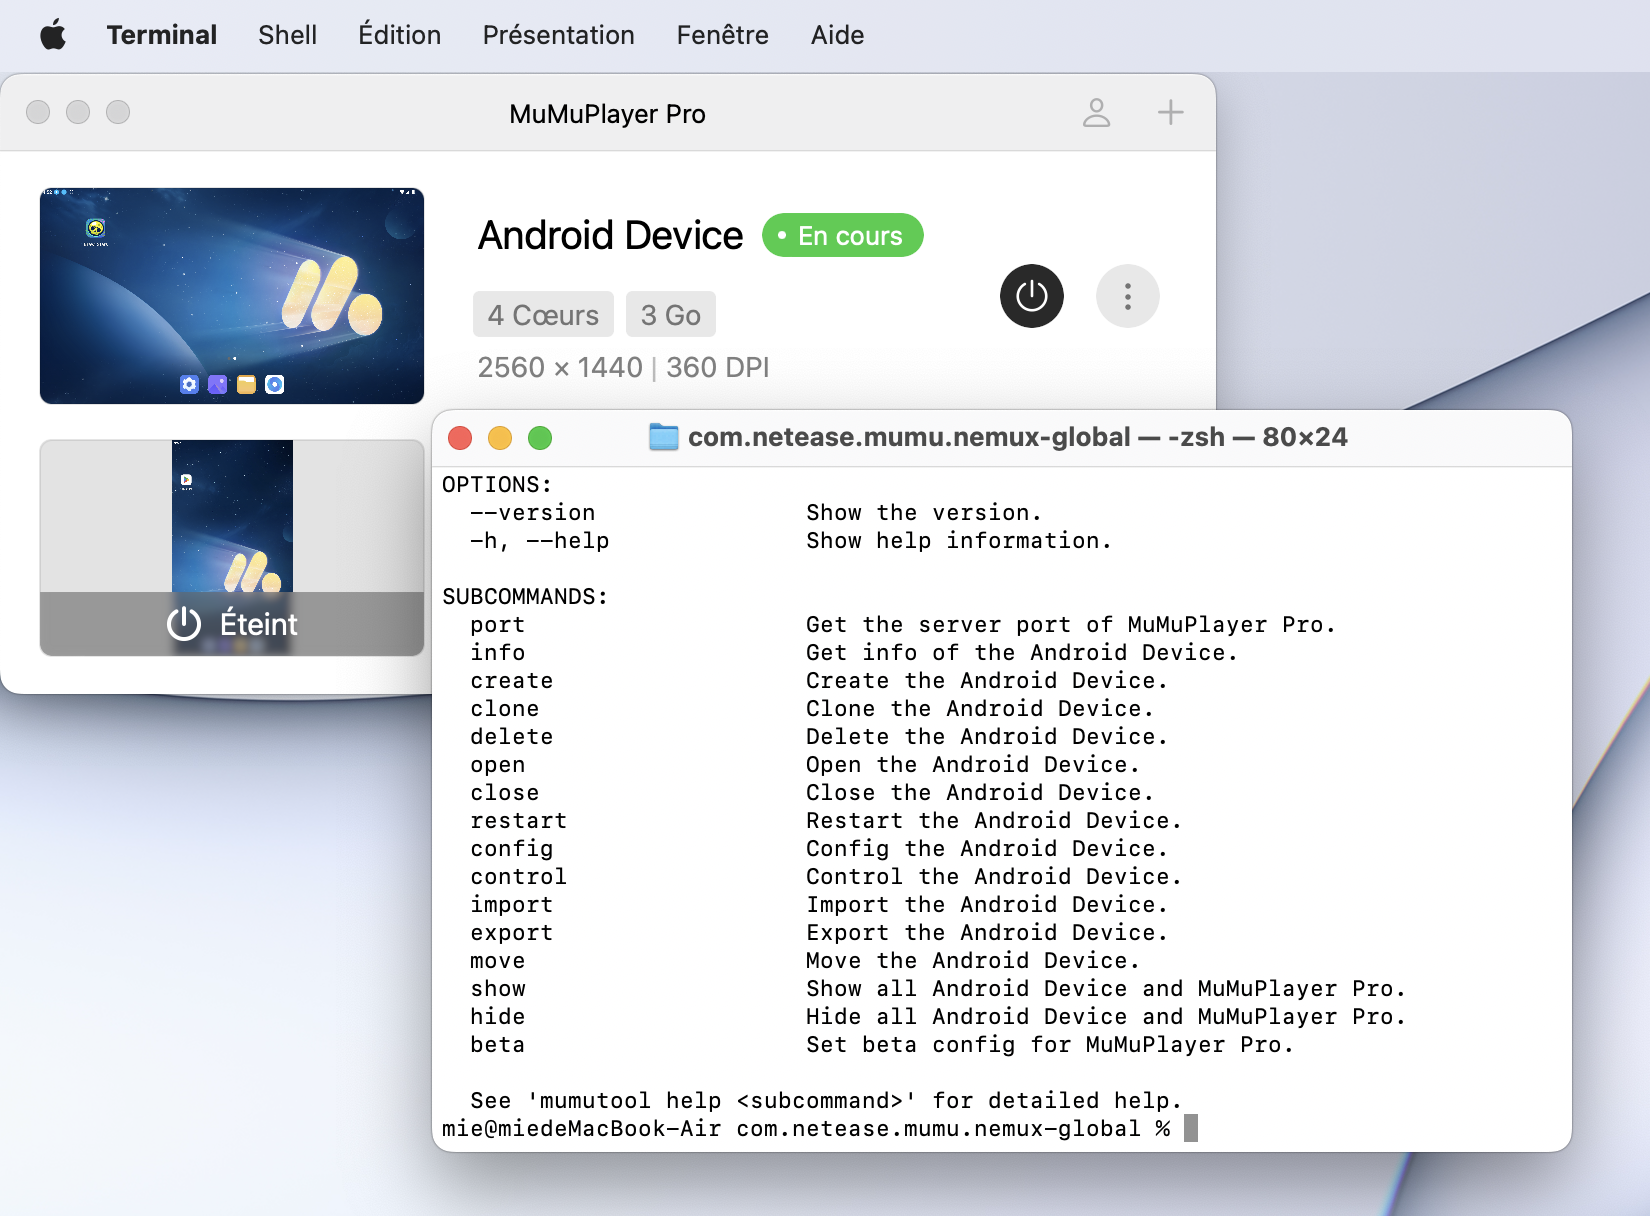Click the Éteint powered-off device thumbnail
Viewport: 1650px width, 1216px height.
pyautogui.click(x=232, y=548)
